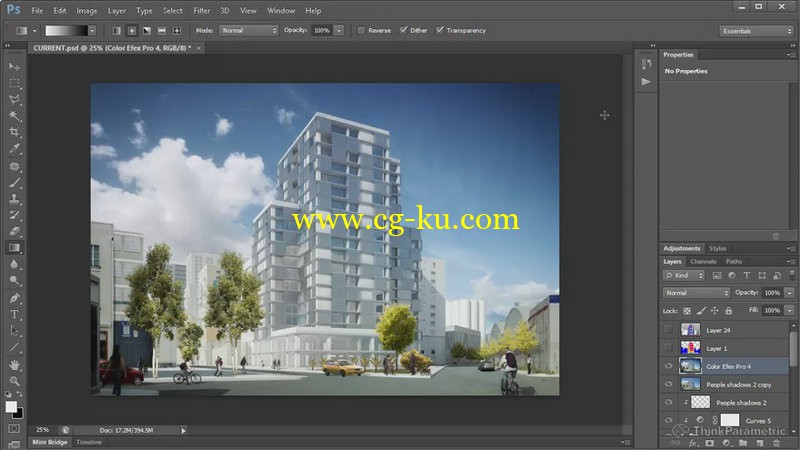The image size is (800, 450).
Task: Choose the angle gradient style
Action: (x=147, y=31)
